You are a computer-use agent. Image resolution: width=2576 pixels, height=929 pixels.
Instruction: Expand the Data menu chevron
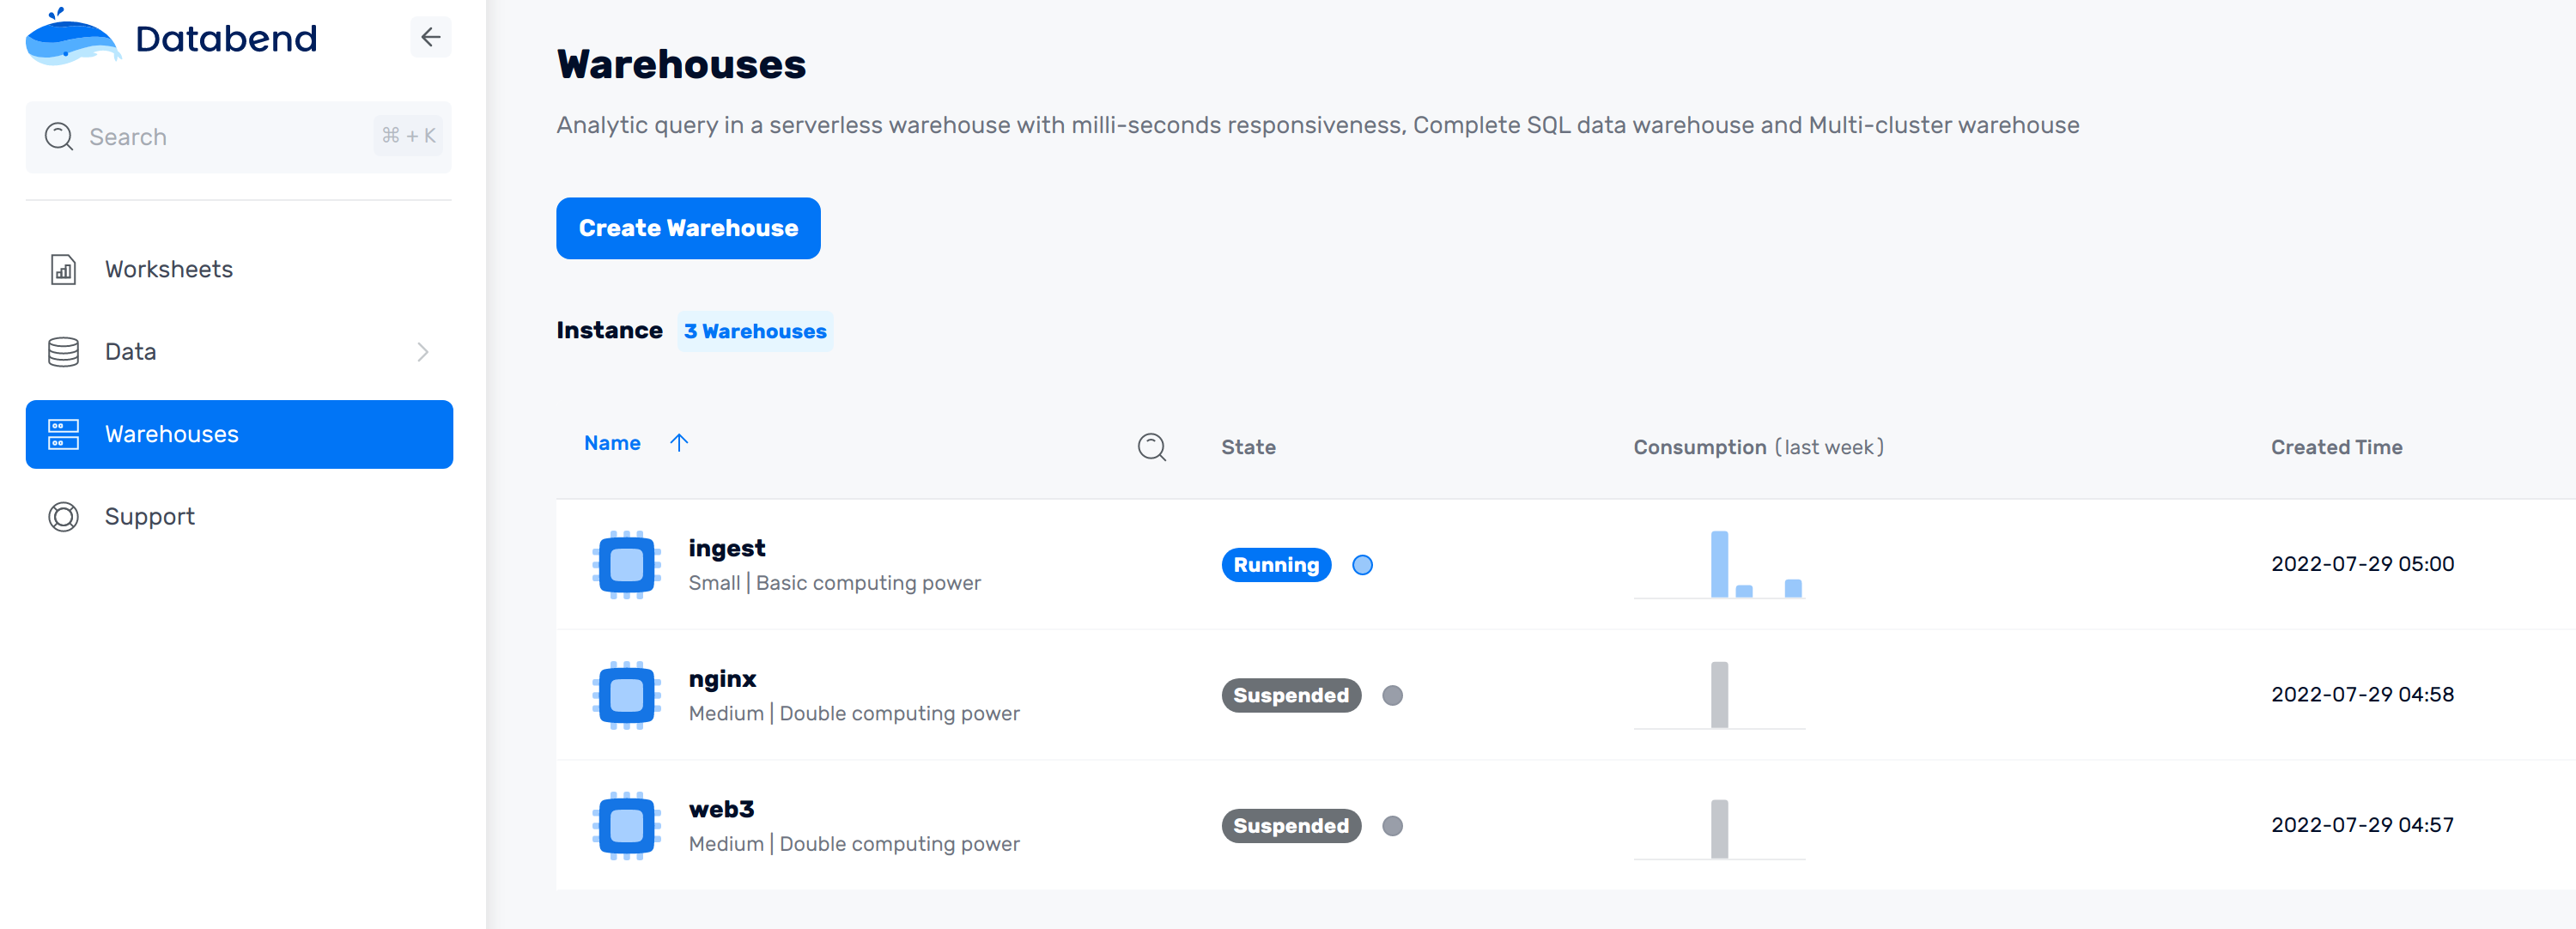[422, 352]
